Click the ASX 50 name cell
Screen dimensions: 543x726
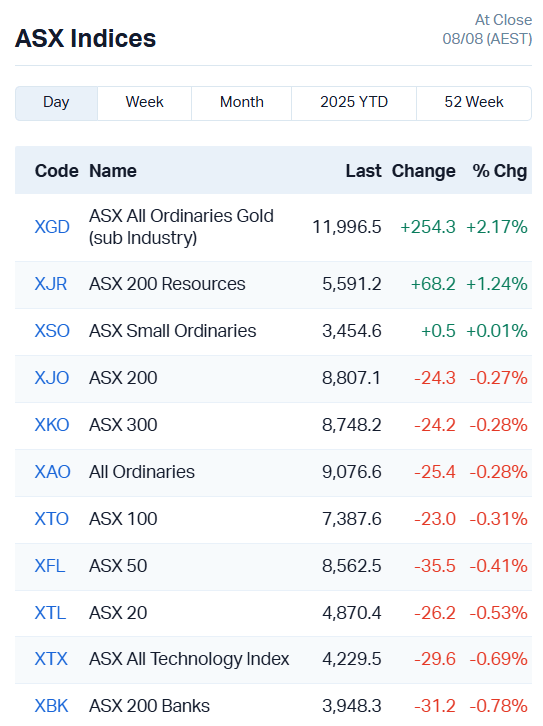pos(118,566)
